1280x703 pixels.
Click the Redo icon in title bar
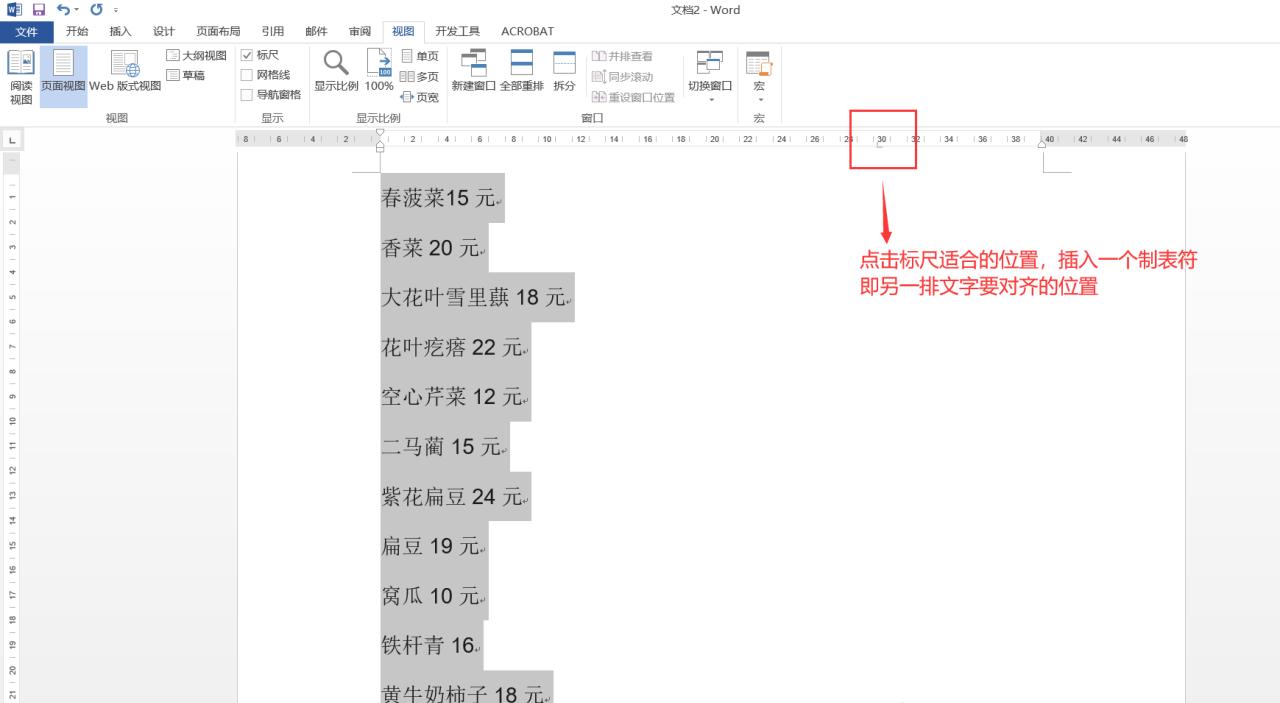[x=96, y=10]
